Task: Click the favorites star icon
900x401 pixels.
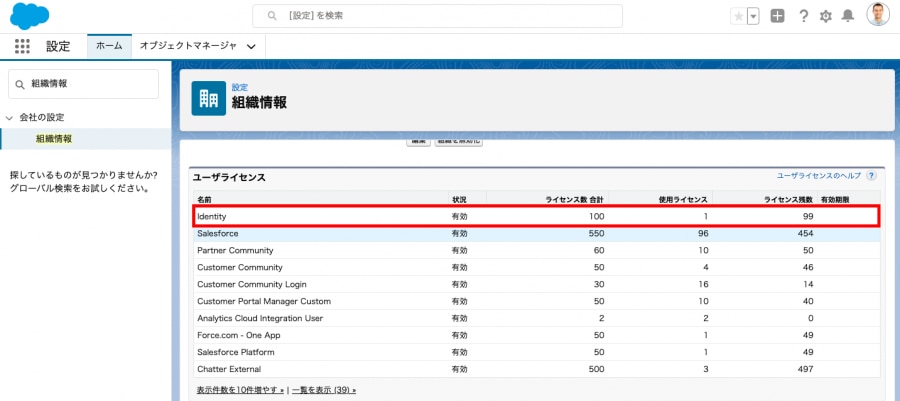Action: (738, 16)
